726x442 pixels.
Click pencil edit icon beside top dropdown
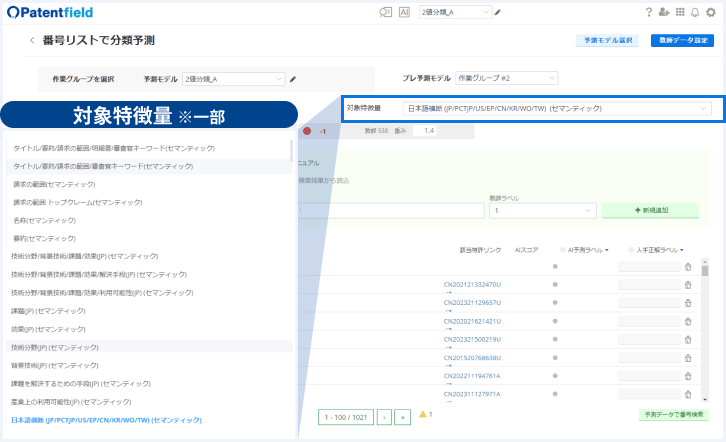click(x=498, y=12)
